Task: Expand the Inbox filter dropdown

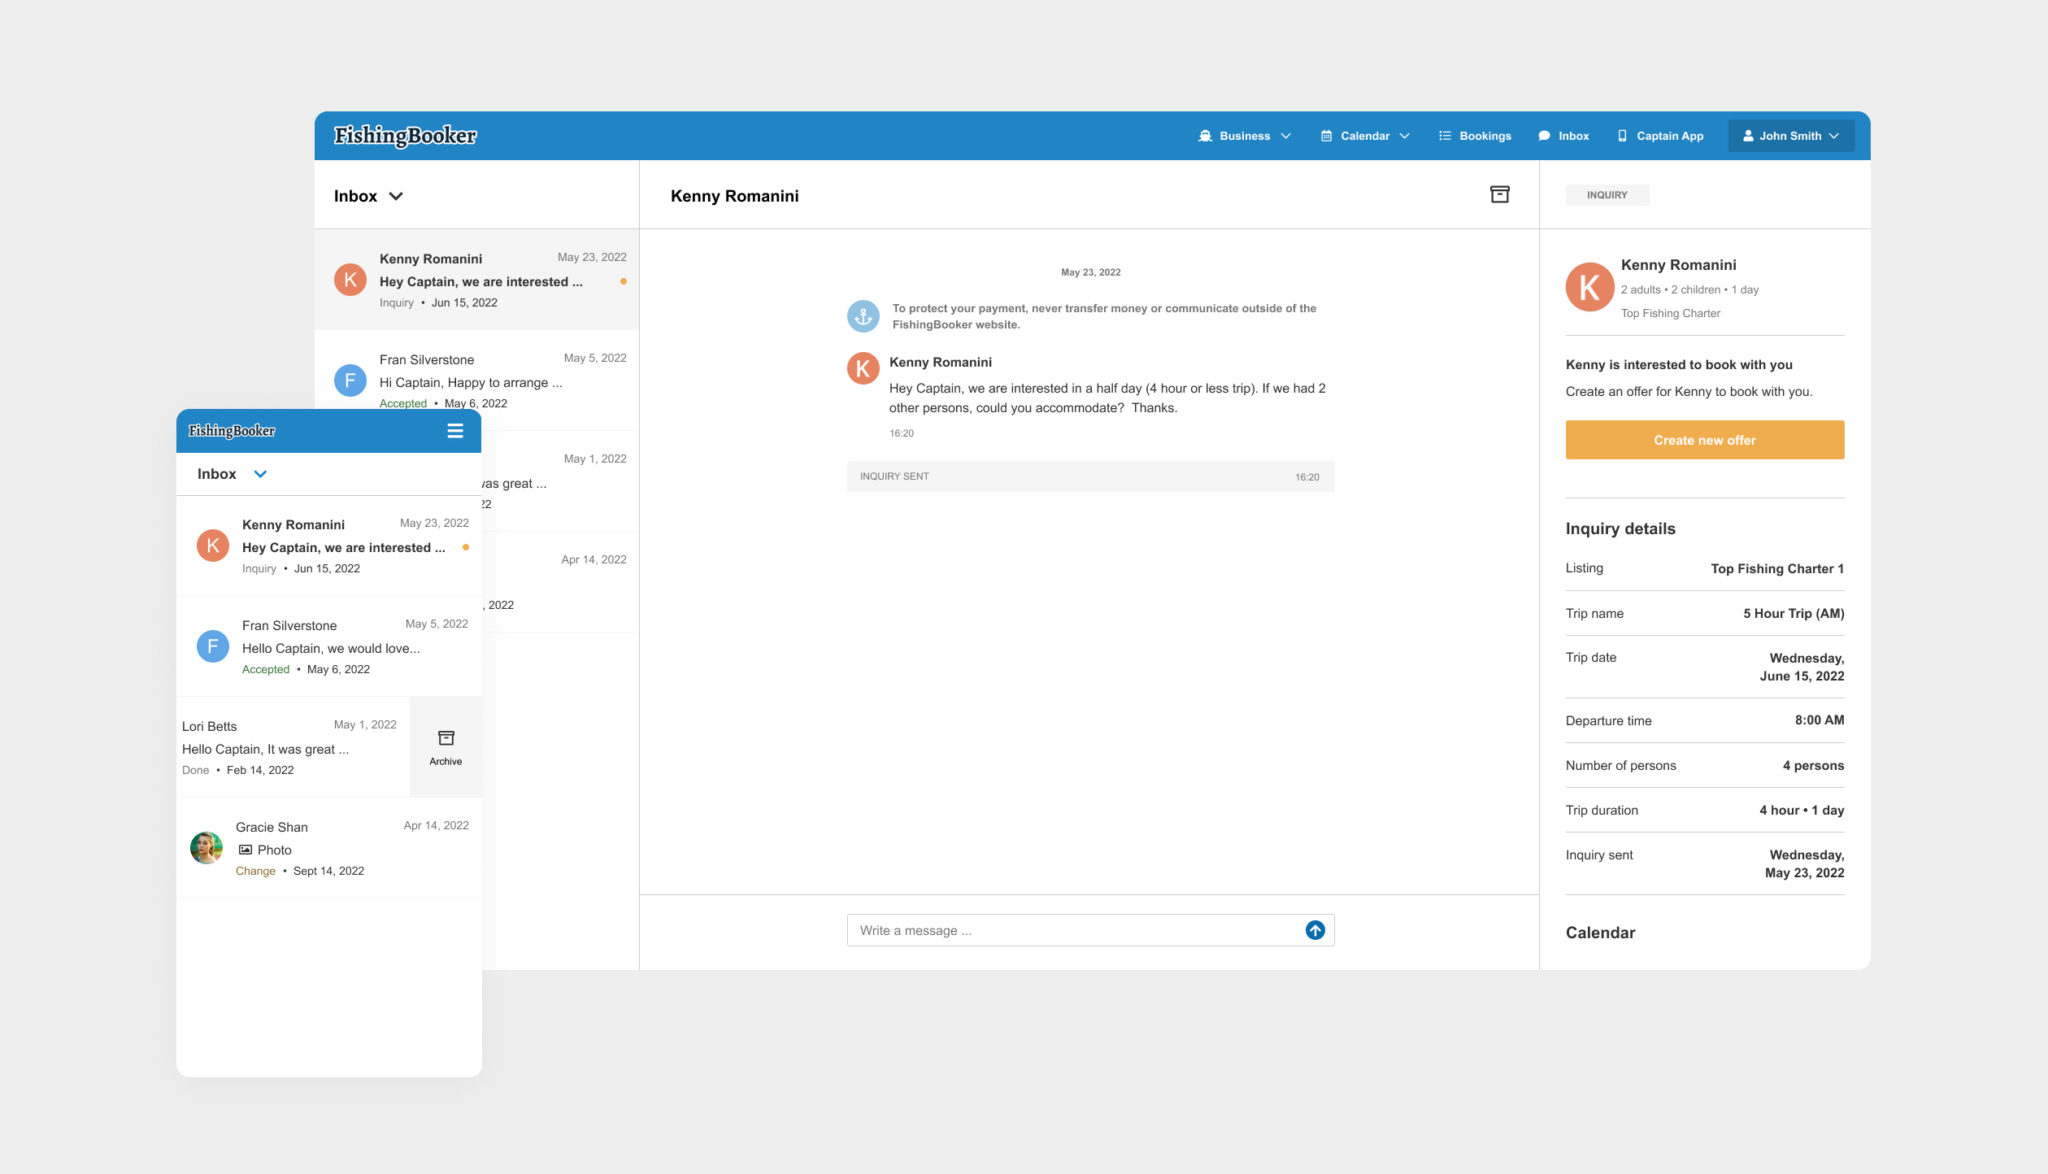Action: [x=397, y=196]
